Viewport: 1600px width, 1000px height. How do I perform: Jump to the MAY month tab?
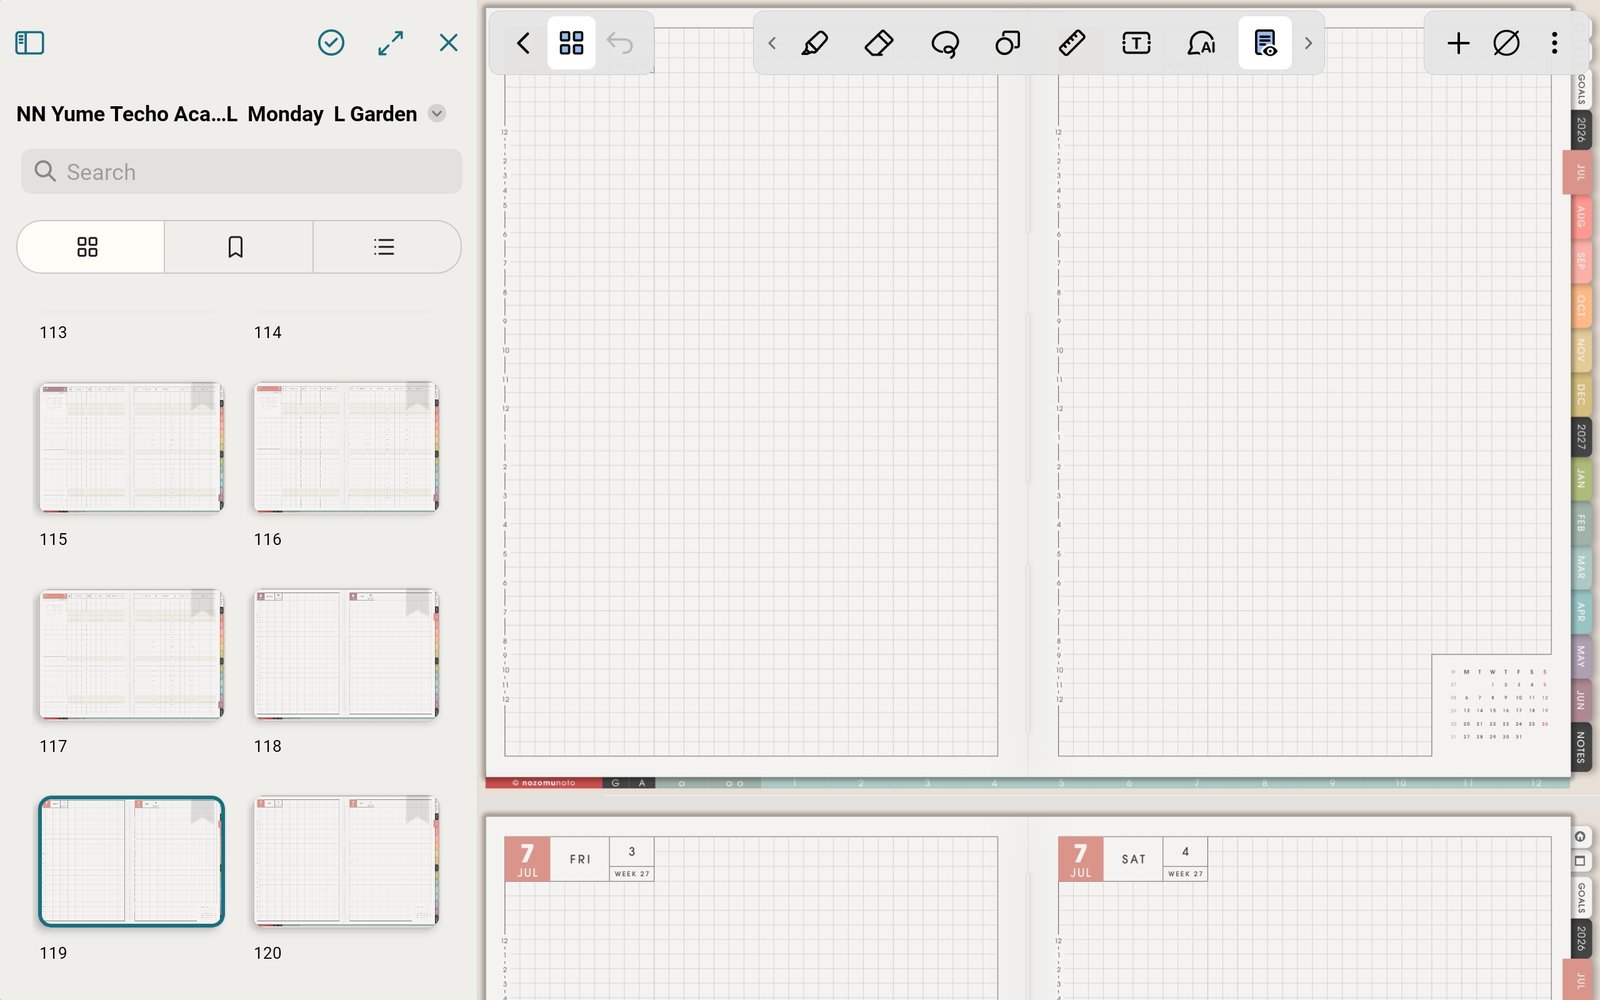[1581, 656]
